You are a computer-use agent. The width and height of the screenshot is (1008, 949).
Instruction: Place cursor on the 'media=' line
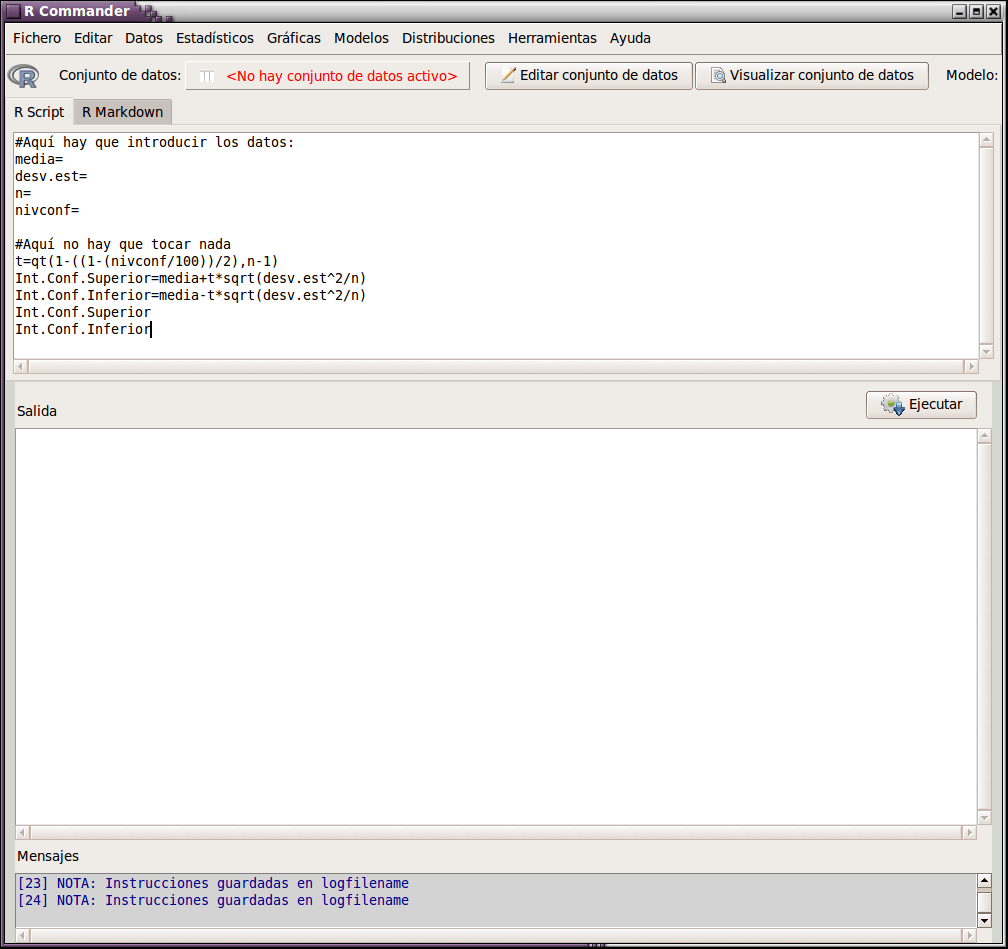pyautogui.click(x=39, y=159)
